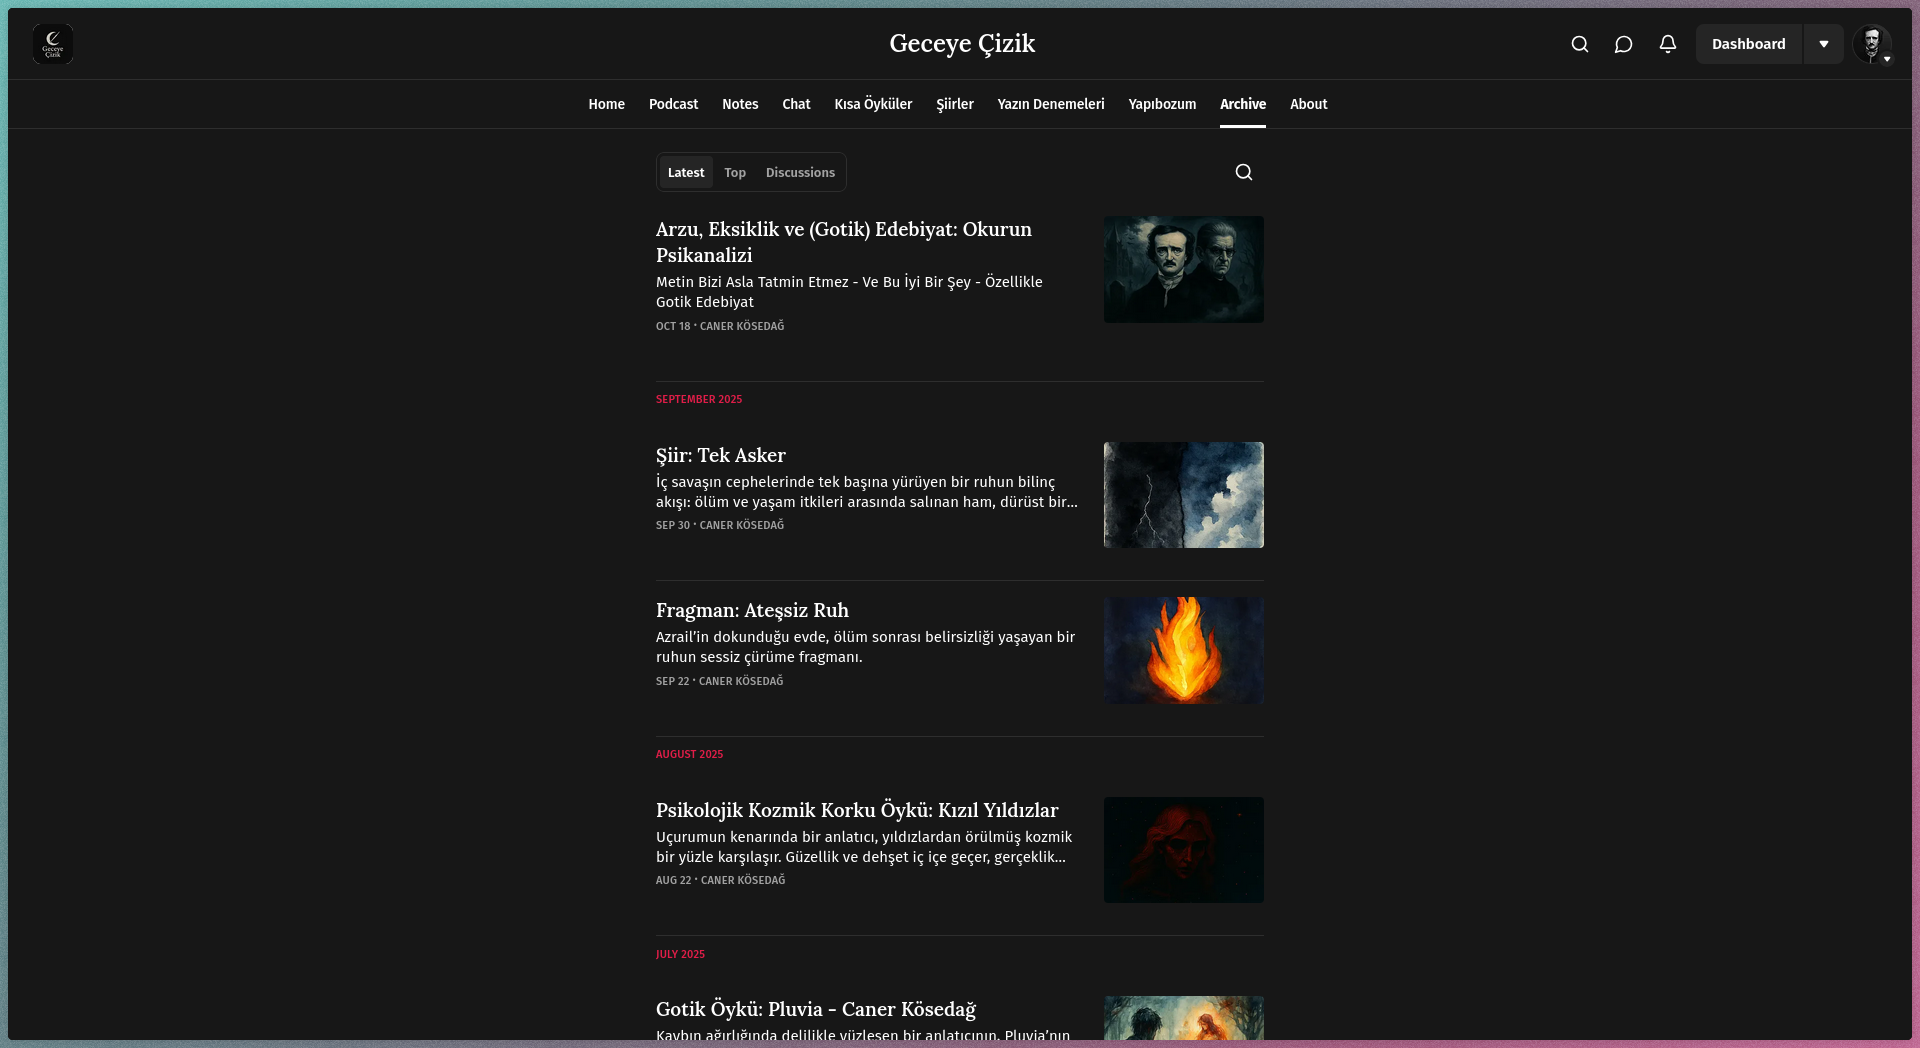Click the 'Uçurumun kenarında bir anlatıcı' description

pyautogui.click(x=864, y=847)
